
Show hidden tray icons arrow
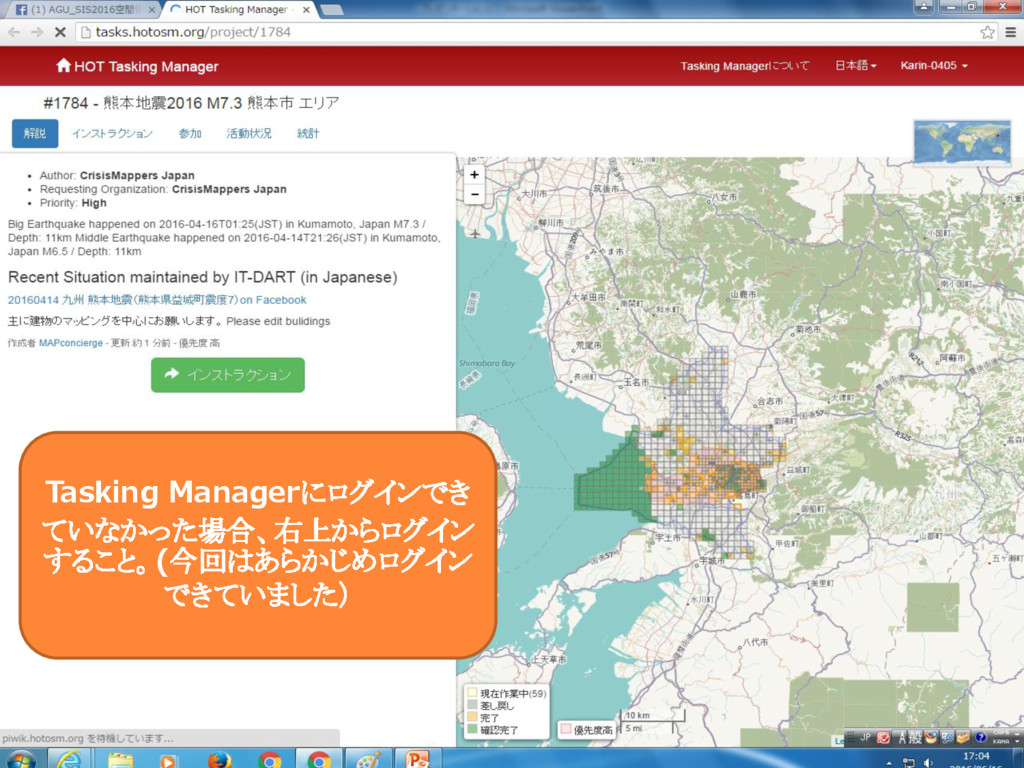pyautogui.click(x=889, y=763)
